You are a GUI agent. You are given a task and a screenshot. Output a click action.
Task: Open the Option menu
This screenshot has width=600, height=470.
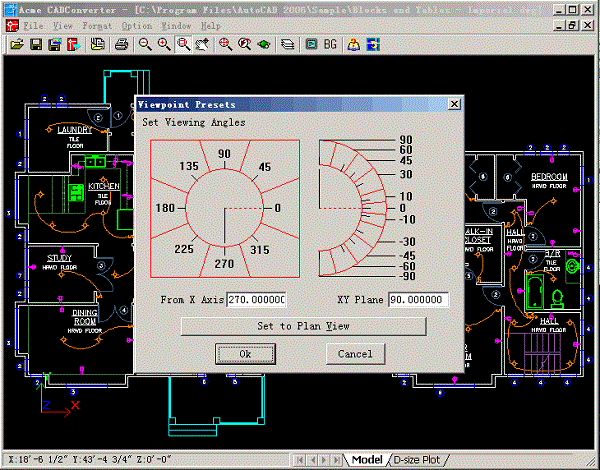pyautogui.click(x=137, y=26)
